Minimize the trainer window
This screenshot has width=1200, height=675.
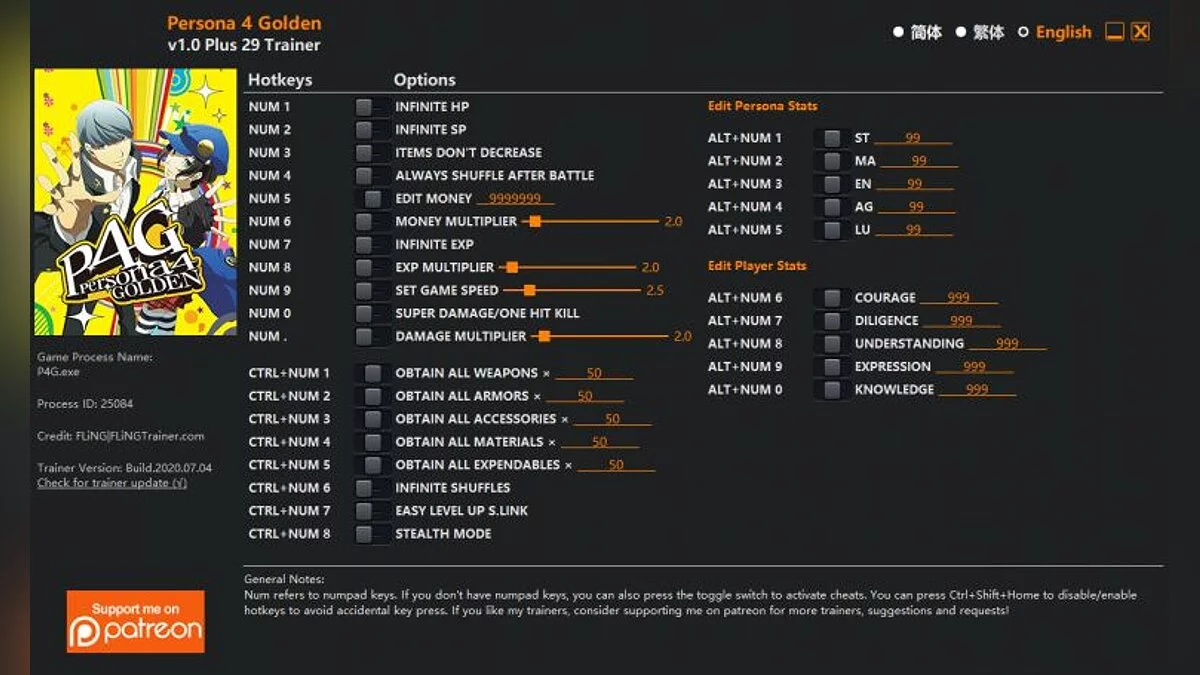pyautogui.click(x=1114, y=32)
